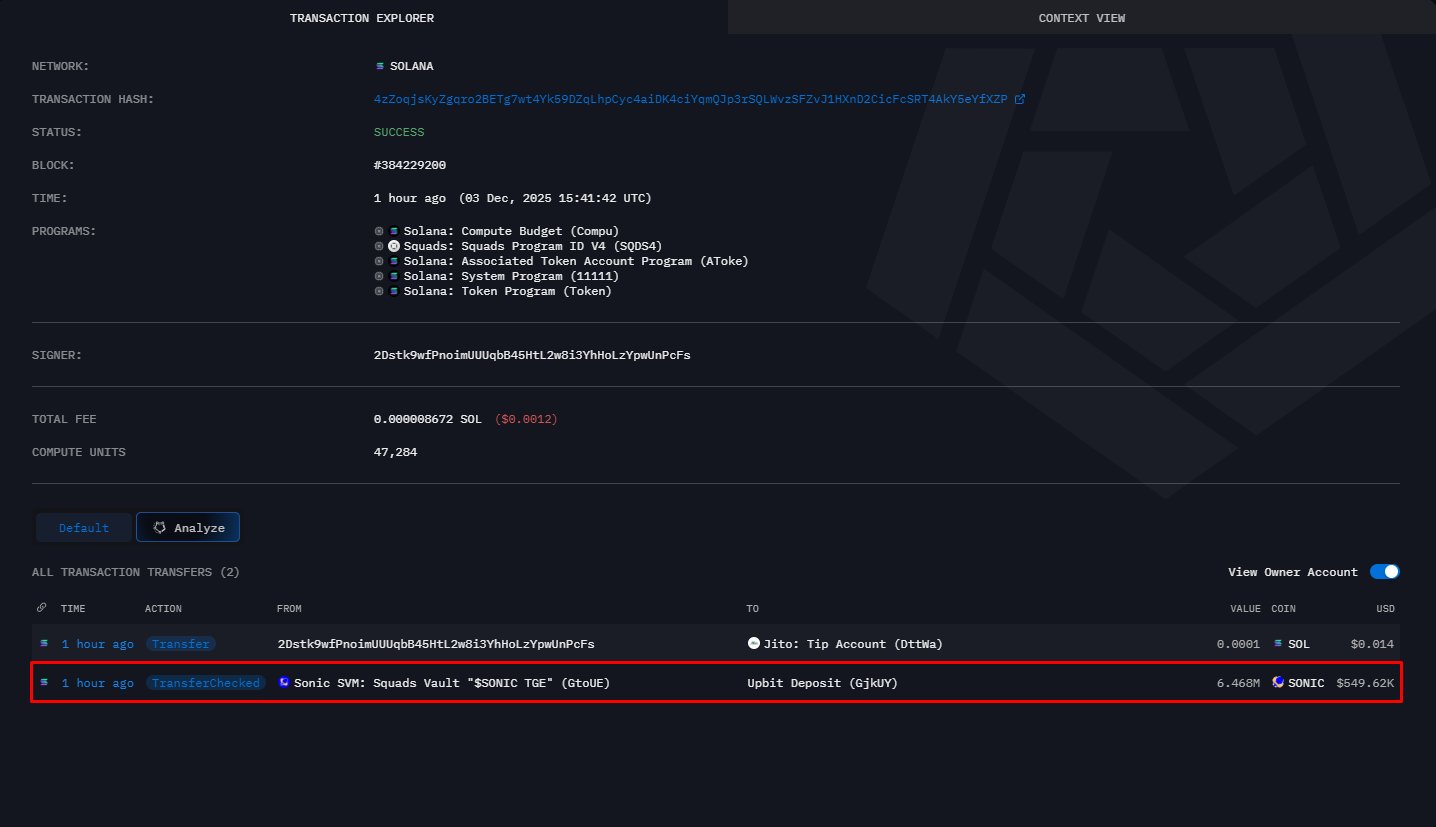Click the TIME column header
Image resolution: width=1436 pixels, height=827 pixels.
pos(73,608)
